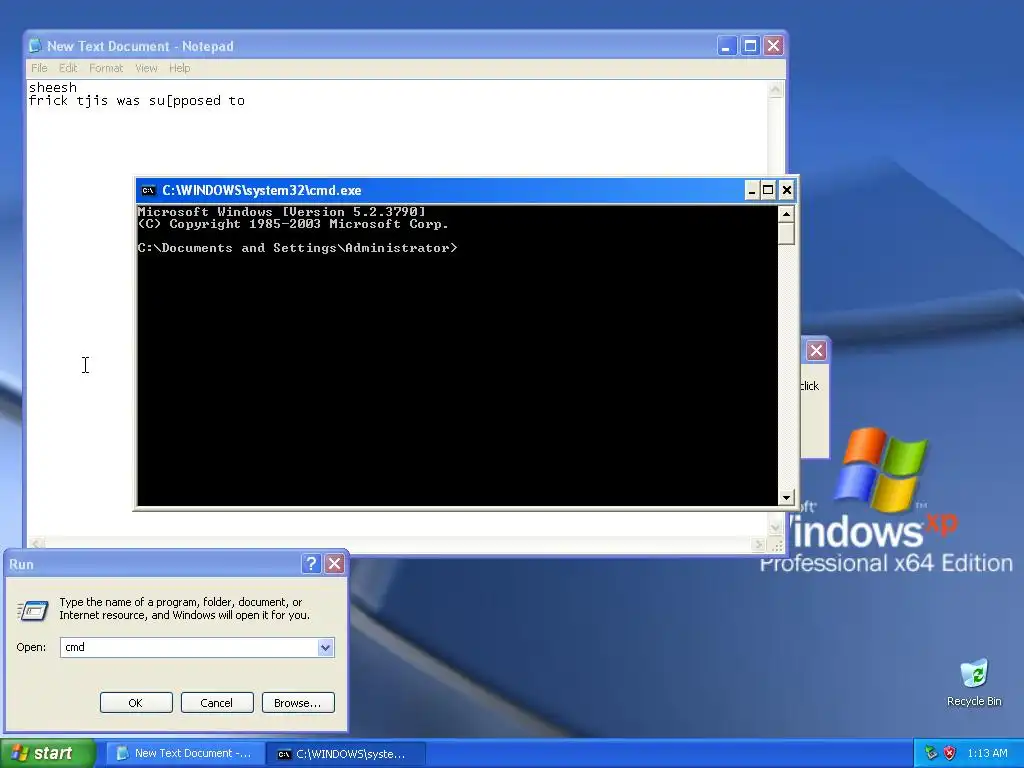Switch to New Text Document taskbar button

[185, 754]
